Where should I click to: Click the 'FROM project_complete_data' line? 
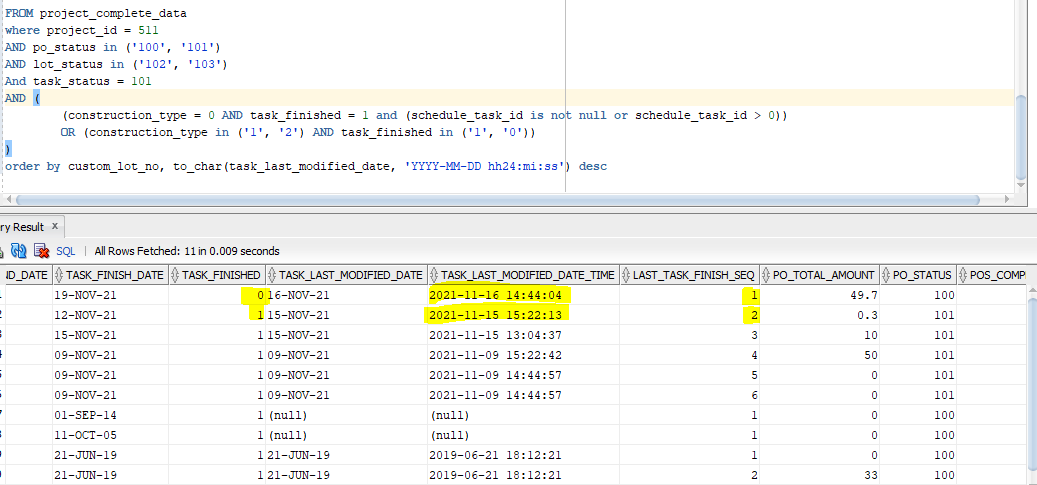(x=95, y=13)
